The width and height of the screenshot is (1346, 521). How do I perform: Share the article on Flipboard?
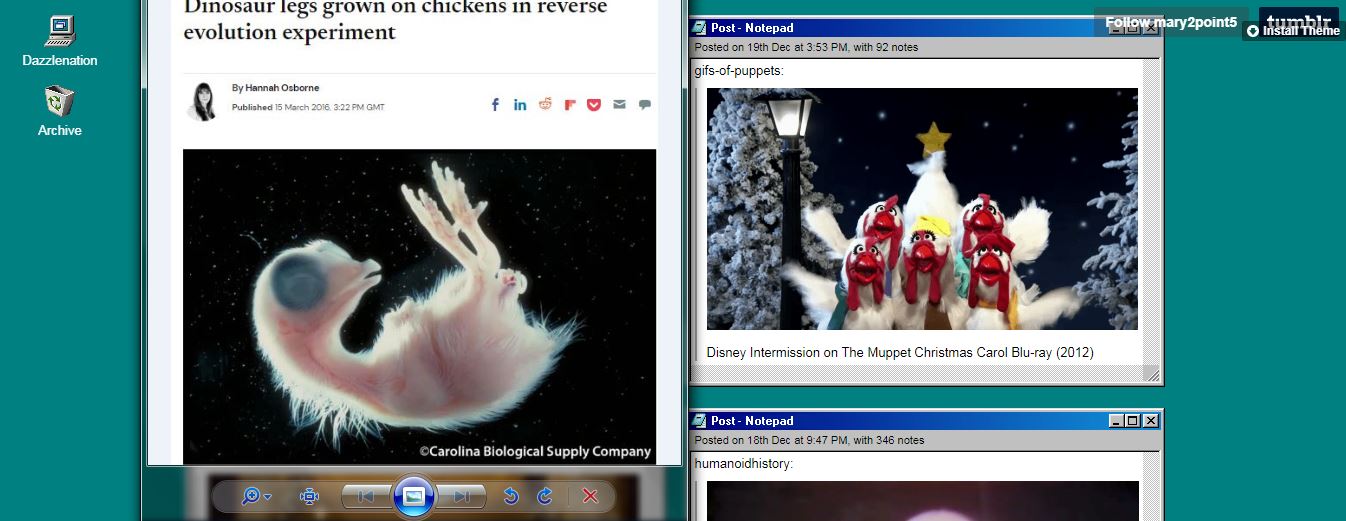point(569,104)
